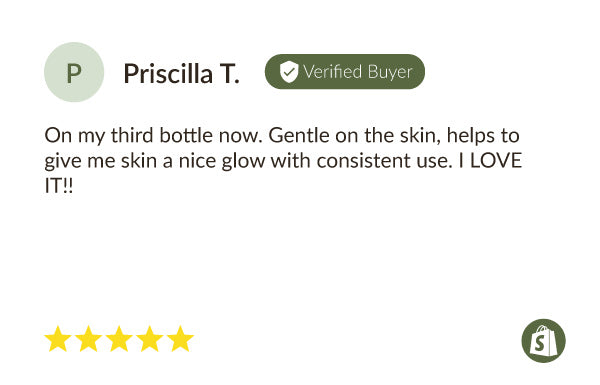
Task: Select the first yellow star
Action: [x=58, y=339]
